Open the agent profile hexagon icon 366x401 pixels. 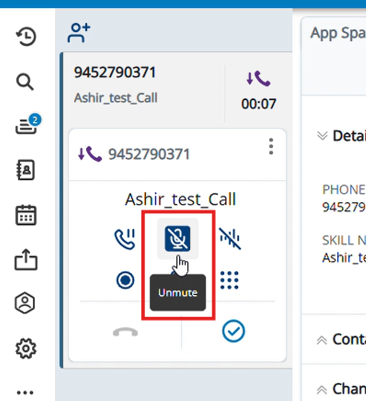point(25,303)
